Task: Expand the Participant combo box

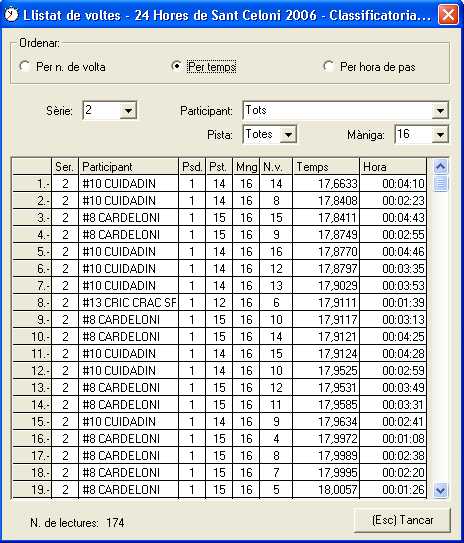Action: 440,110
